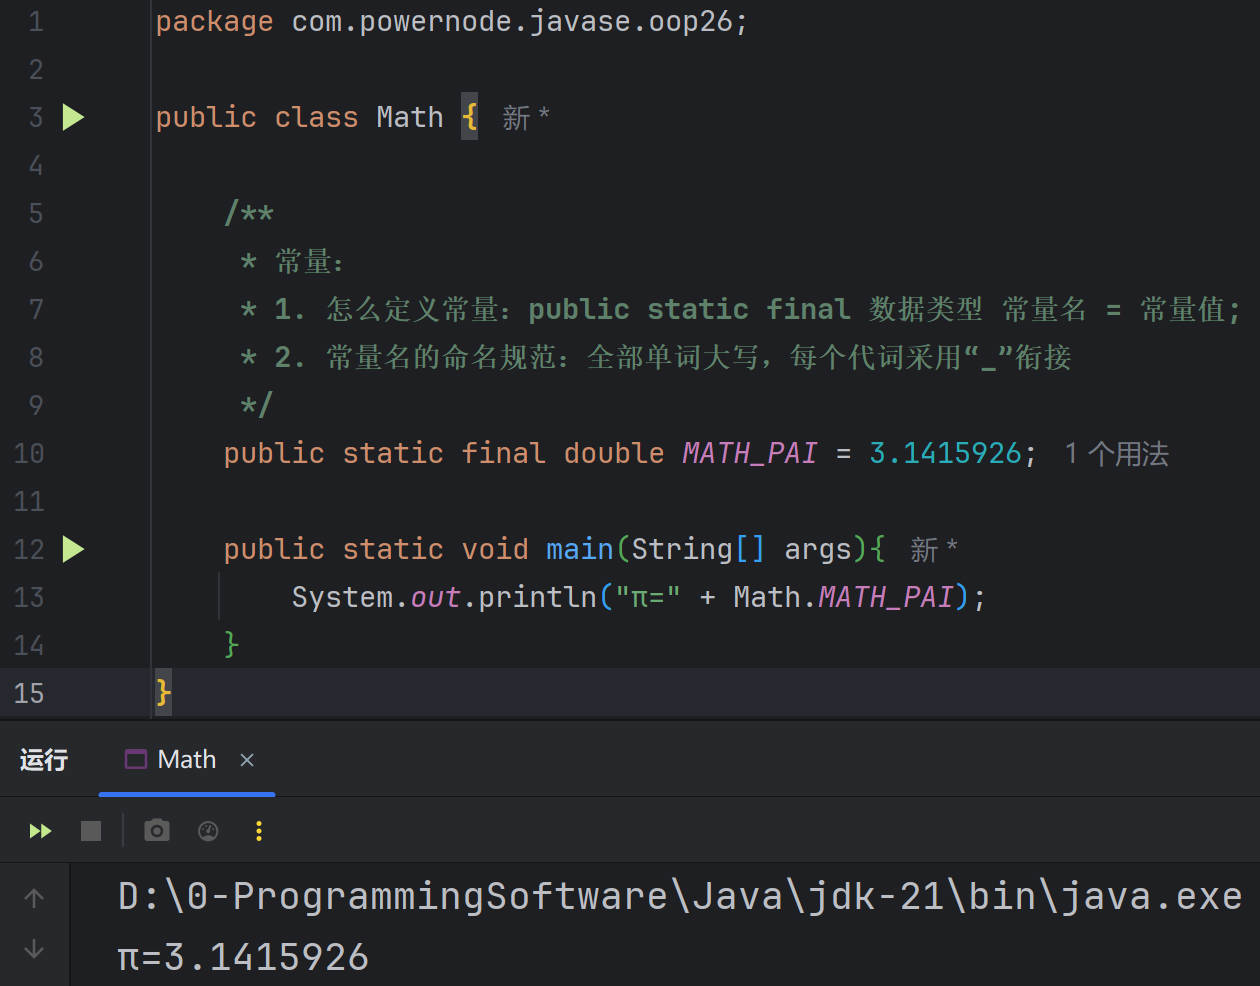The height and width of the screenshot is (986, 1260).
Task: Rerun Math with the double-arrow icon
Action: [x=40, y=831]
